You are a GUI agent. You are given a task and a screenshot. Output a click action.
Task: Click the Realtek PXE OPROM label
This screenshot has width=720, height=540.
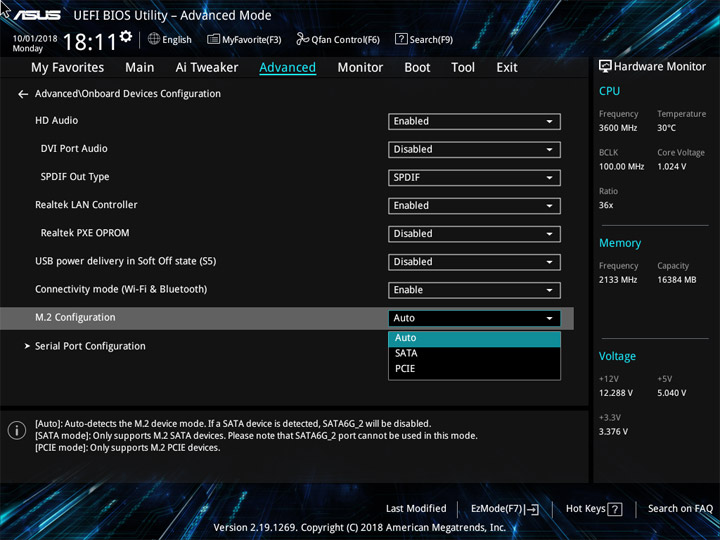tap(85, 233)
